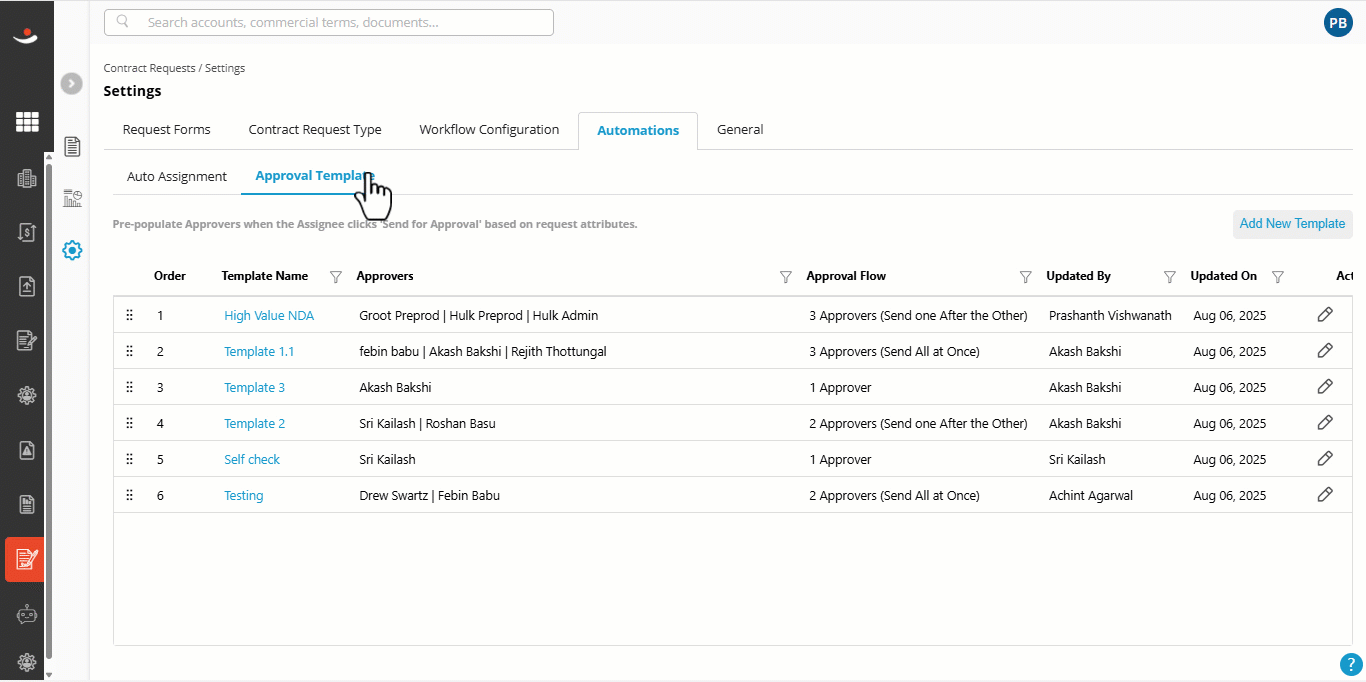Open the apps grid icon in sidebar
The height and width of the screenshot is (682, 1366).
click(27, 122)
